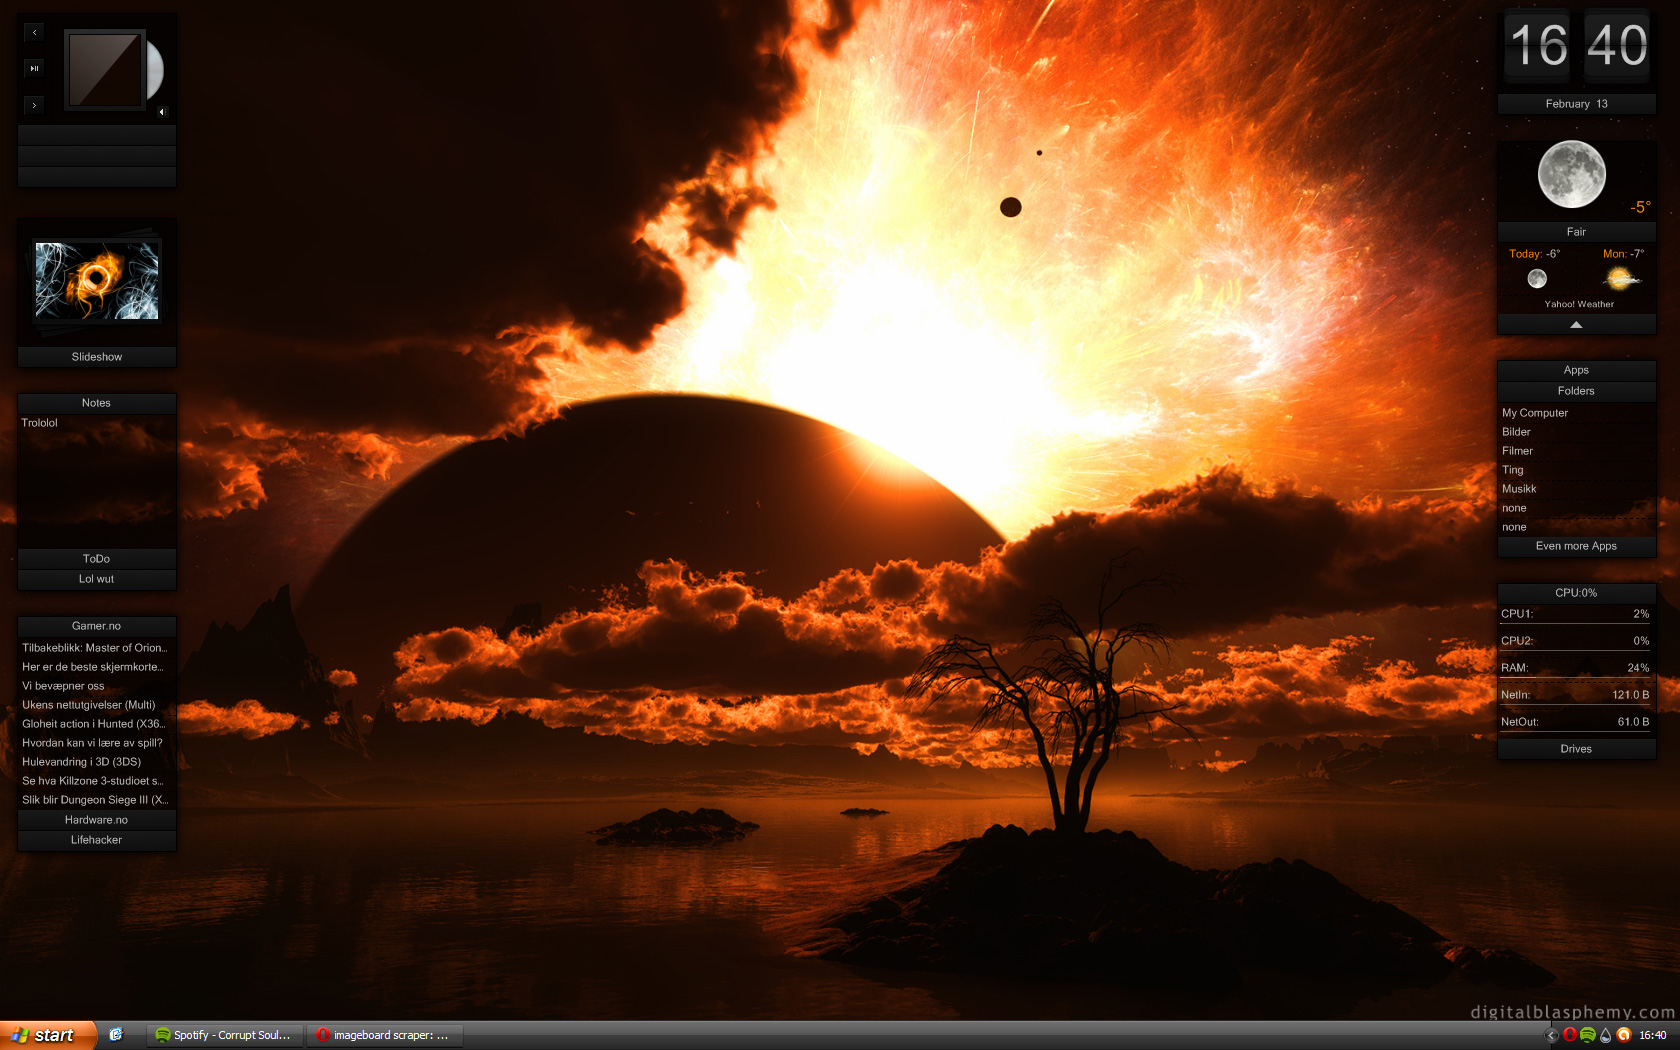This screenshot has height=1050, width=1680.
Task: Open the Windows Start menu
Action: click(47, 1035)
